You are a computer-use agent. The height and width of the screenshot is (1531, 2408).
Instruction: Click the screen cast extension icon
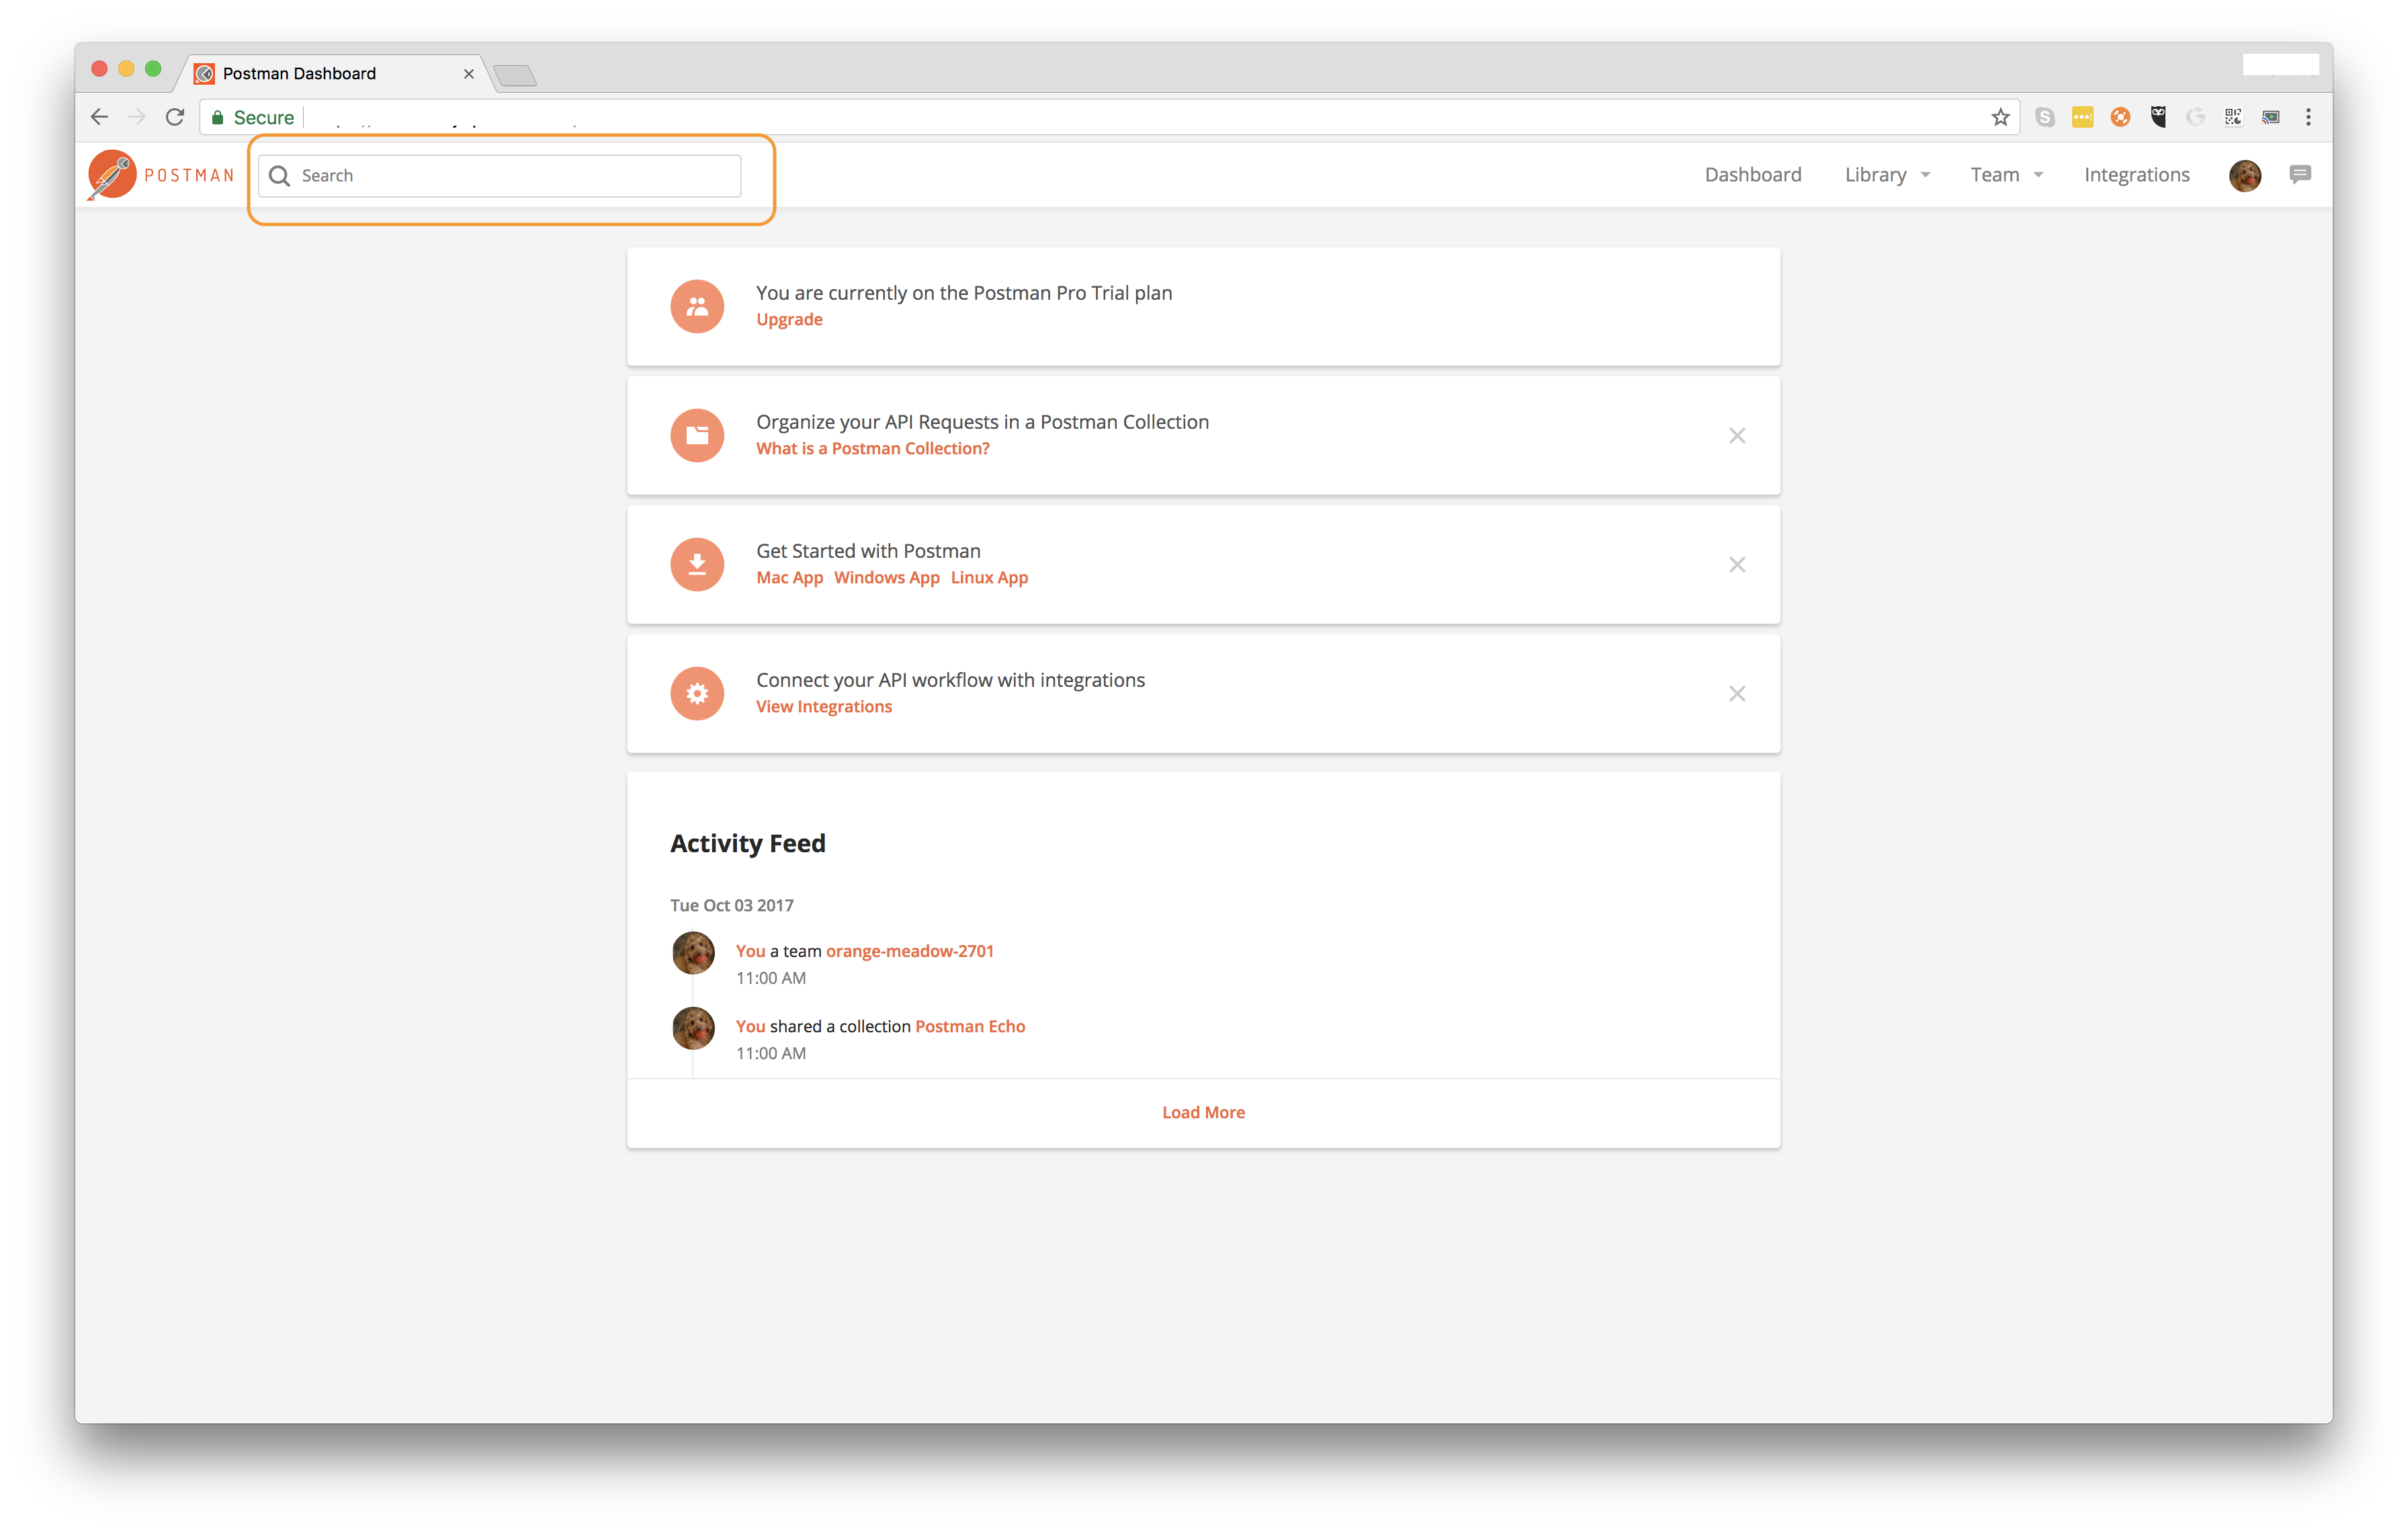tap(2271, 117)
